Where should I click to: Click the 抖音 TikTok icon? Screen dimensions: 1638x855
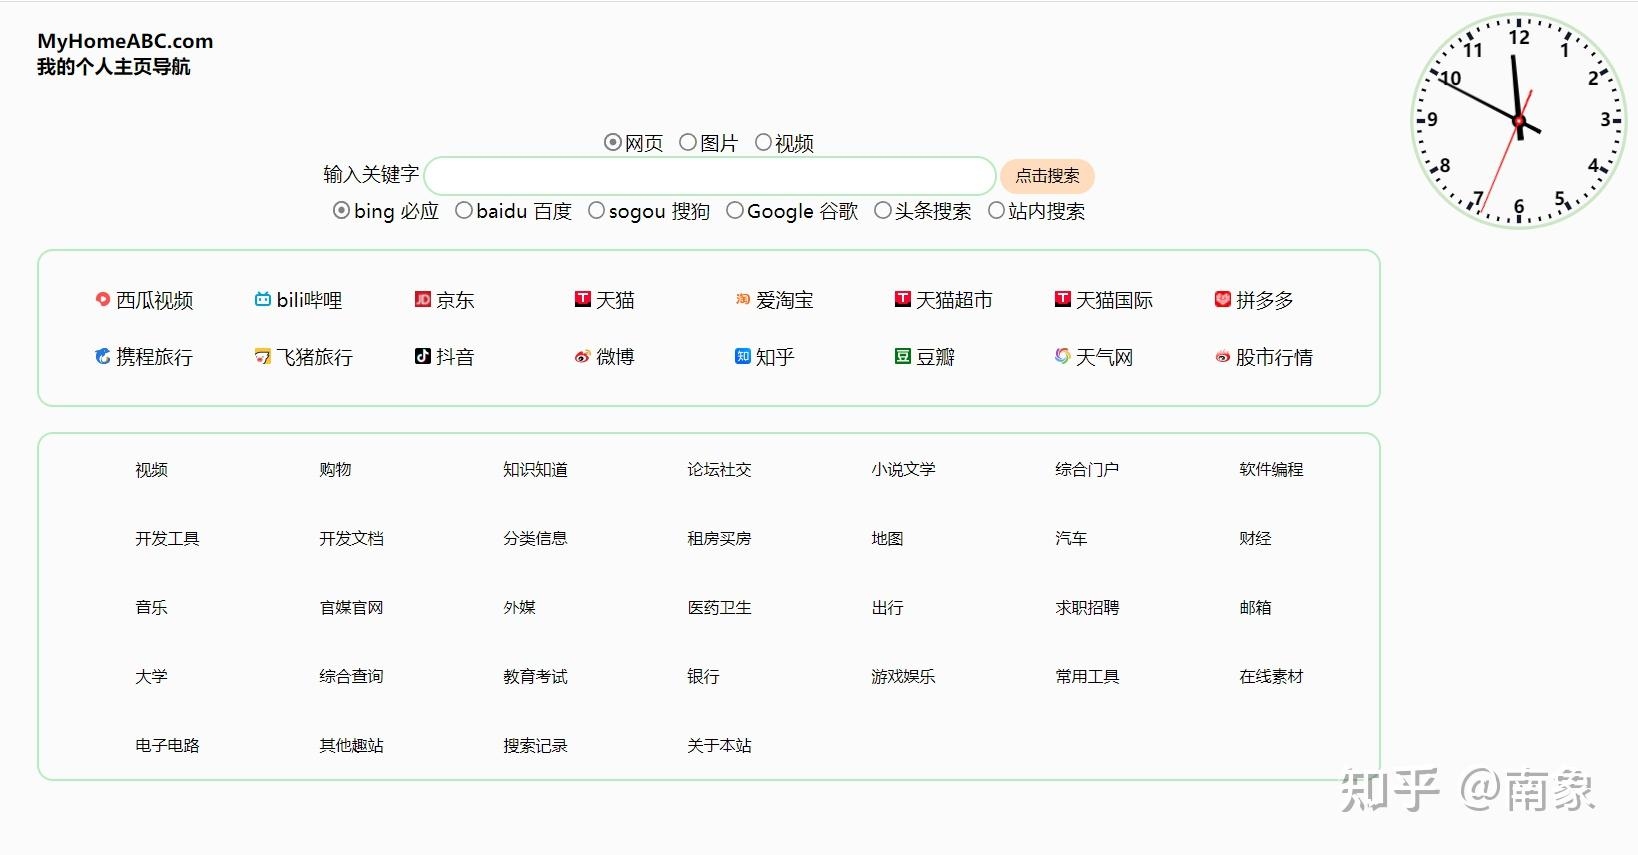point(423,356)
